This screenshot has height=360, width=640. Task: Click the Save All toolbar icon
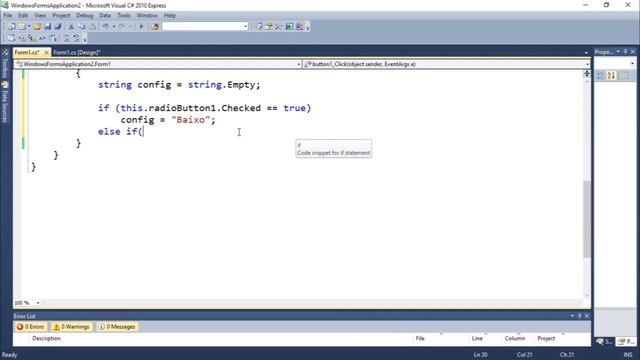pyautogui.click(x=58, y=27)
